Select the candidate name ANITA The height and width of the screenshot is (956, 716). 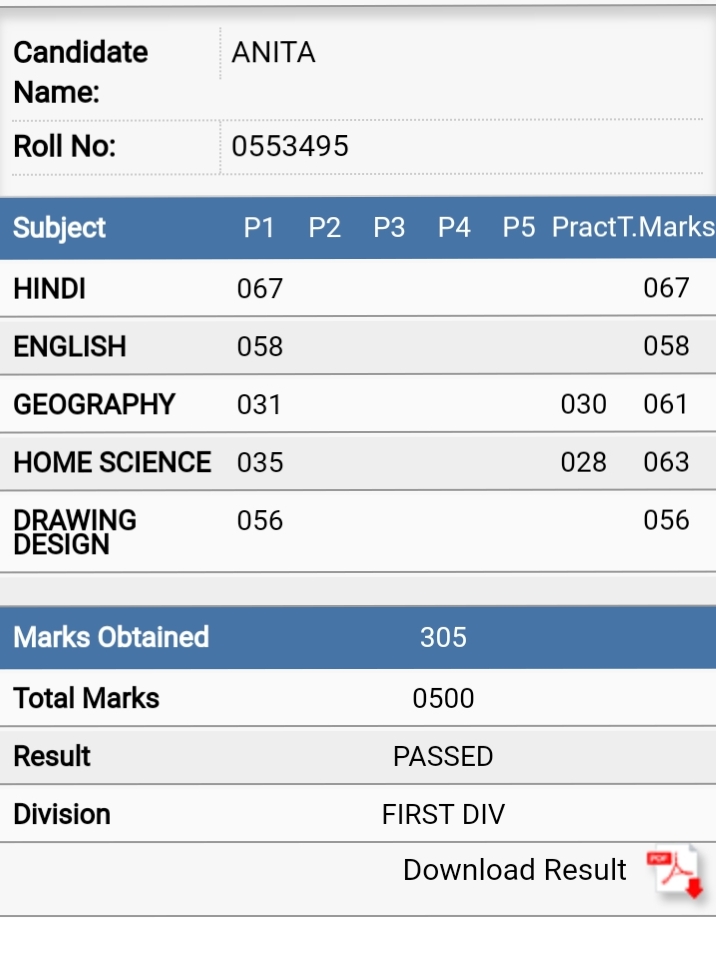[x=273, y=52]
